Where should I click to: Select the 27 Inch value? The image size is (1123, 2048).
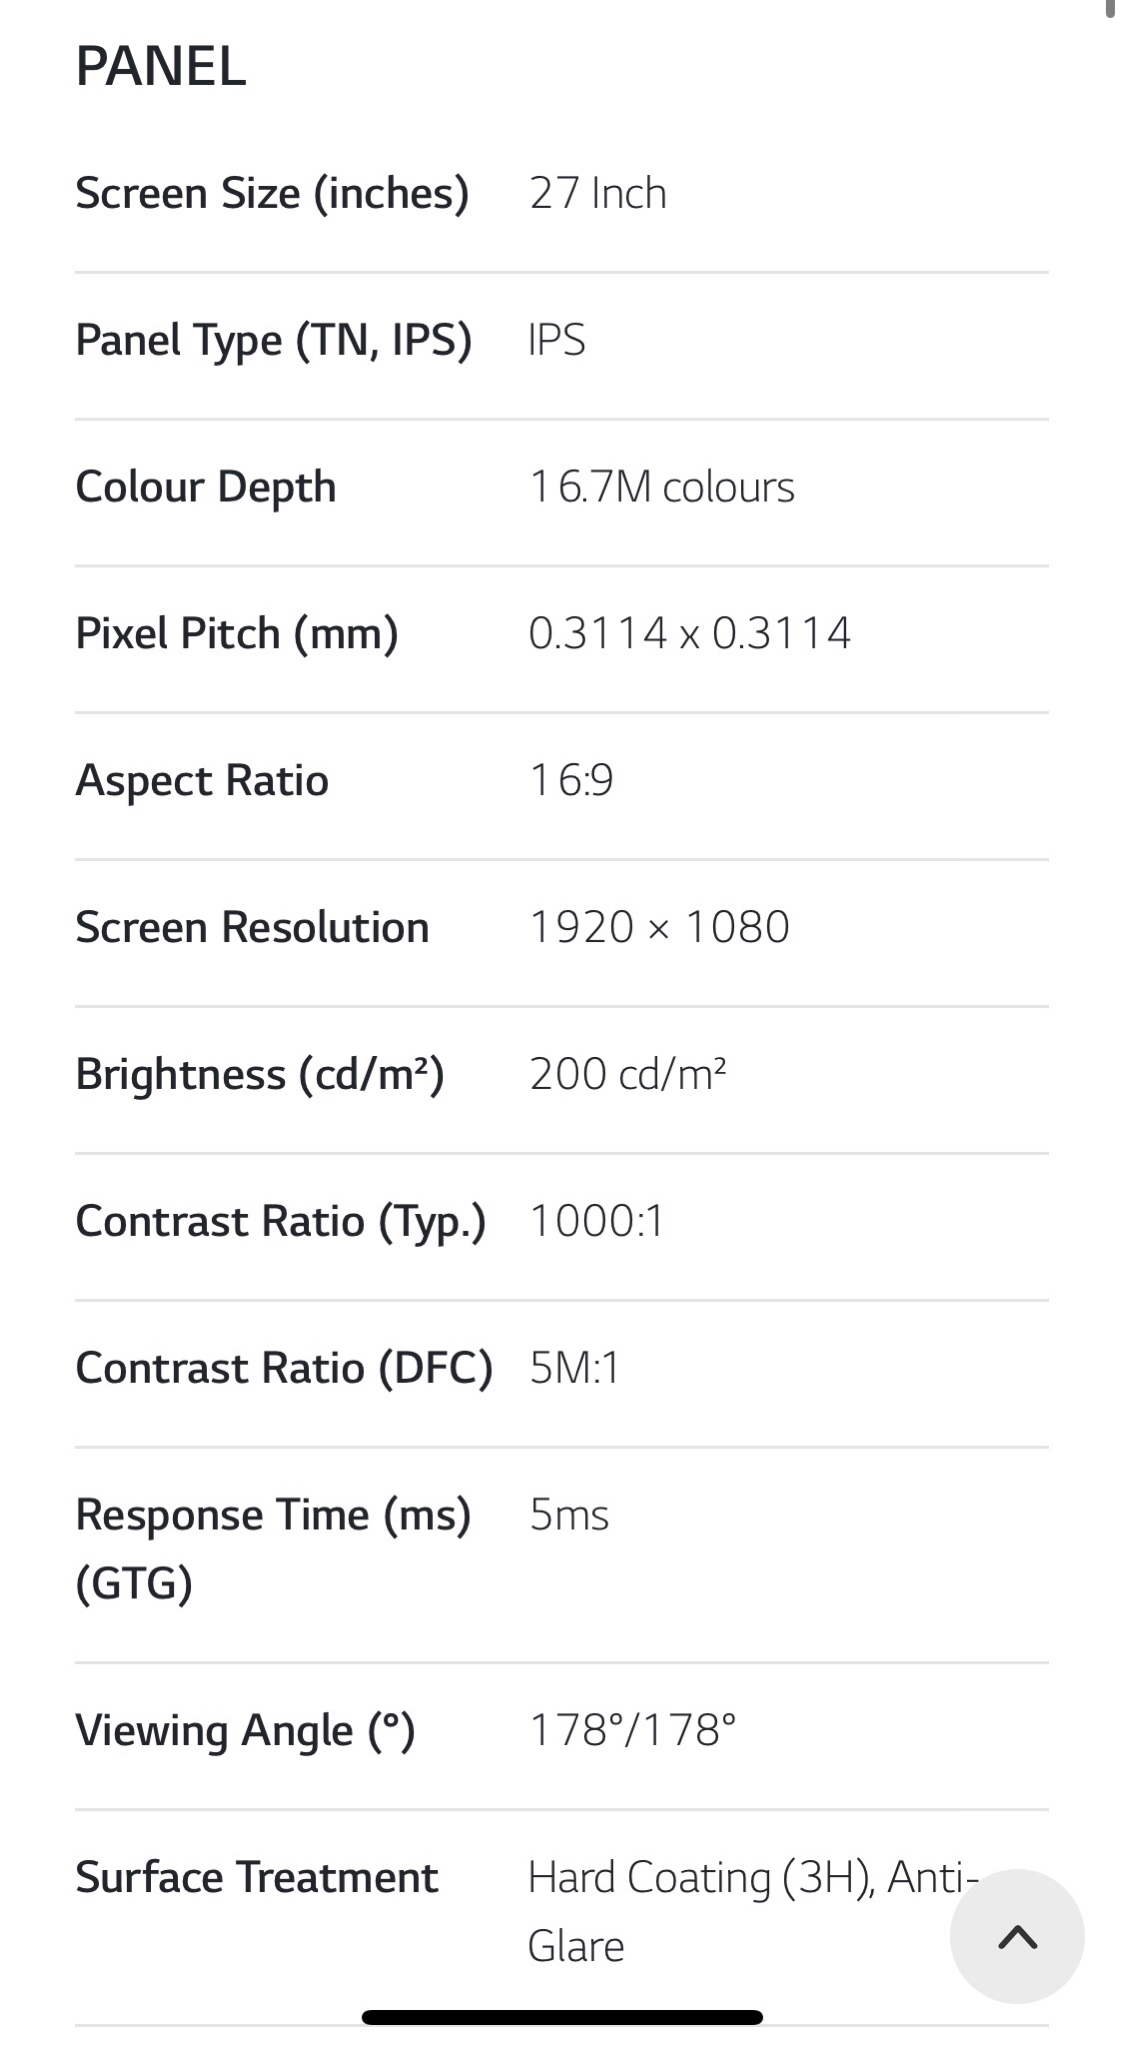coord(598,193)
